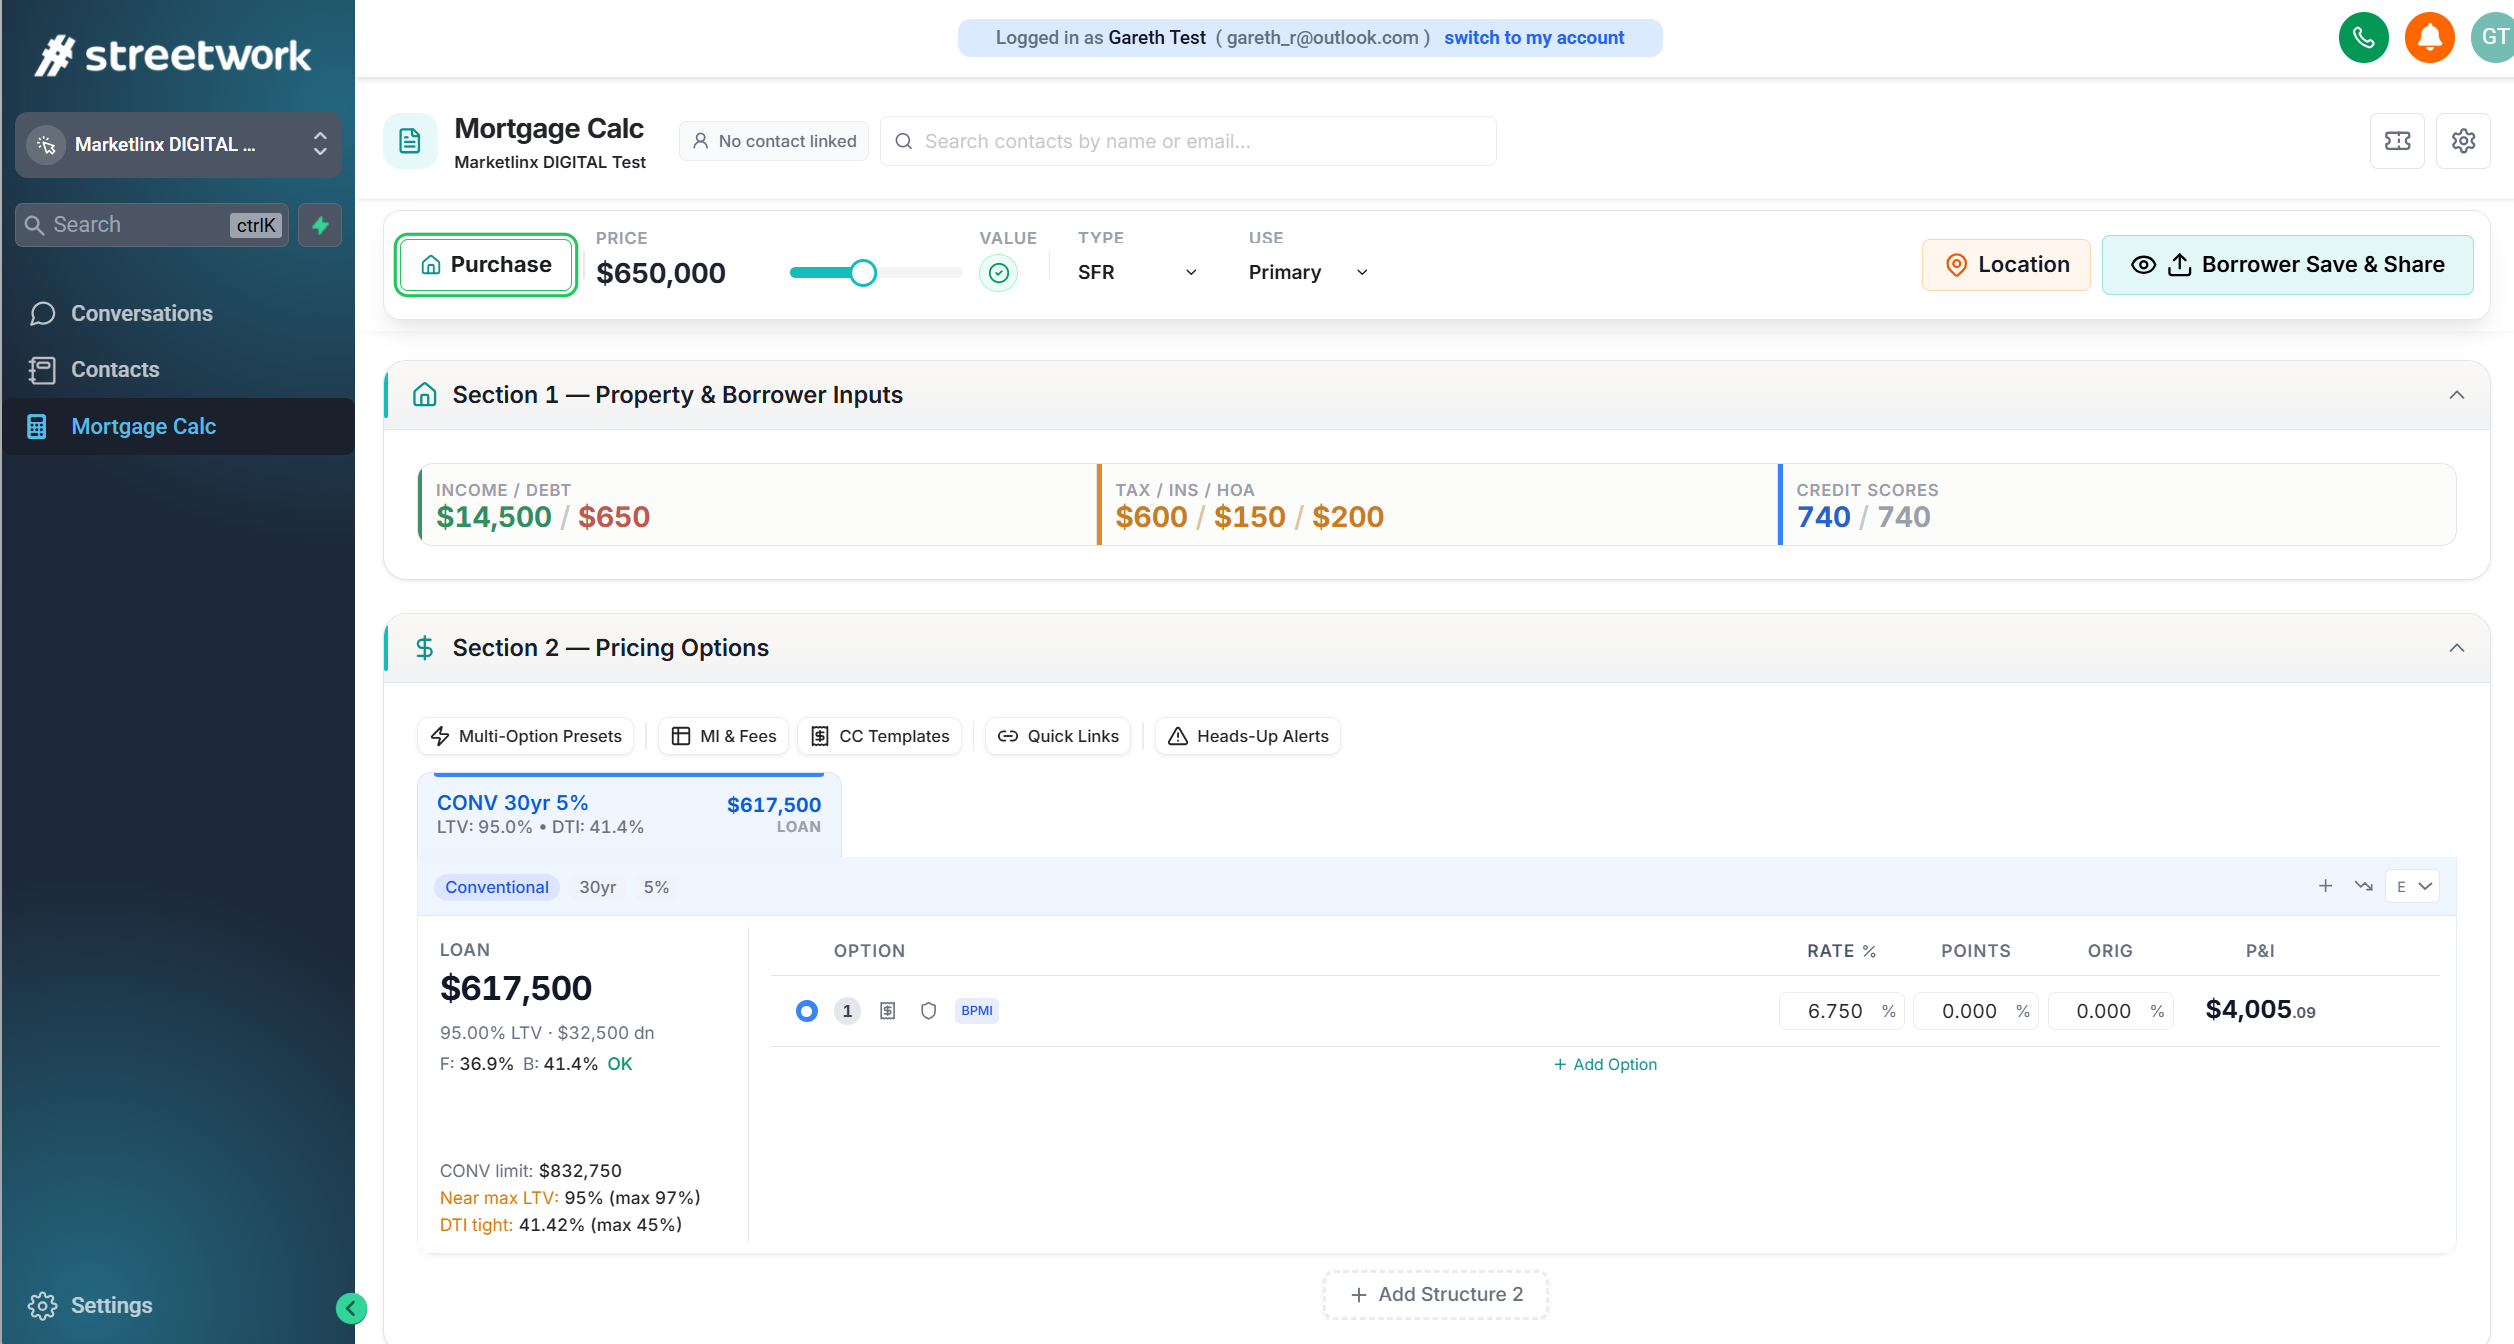Click the $650,000 price value

click(x=661, y=273)
